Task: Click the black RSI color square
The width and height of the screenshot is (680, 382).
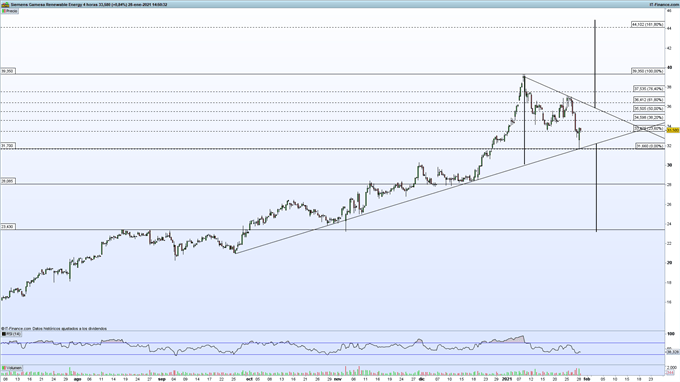Action: pos(4,334)
